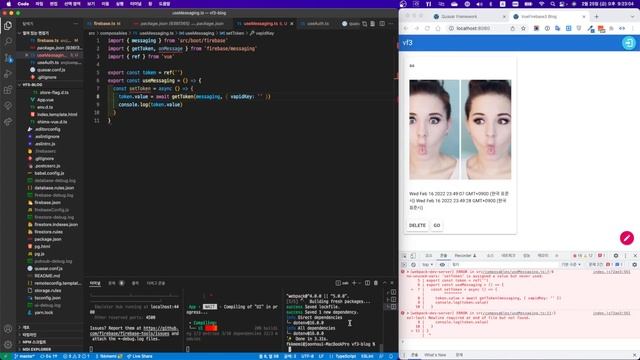Open console settings gear in console toolbar

(634, 264)
